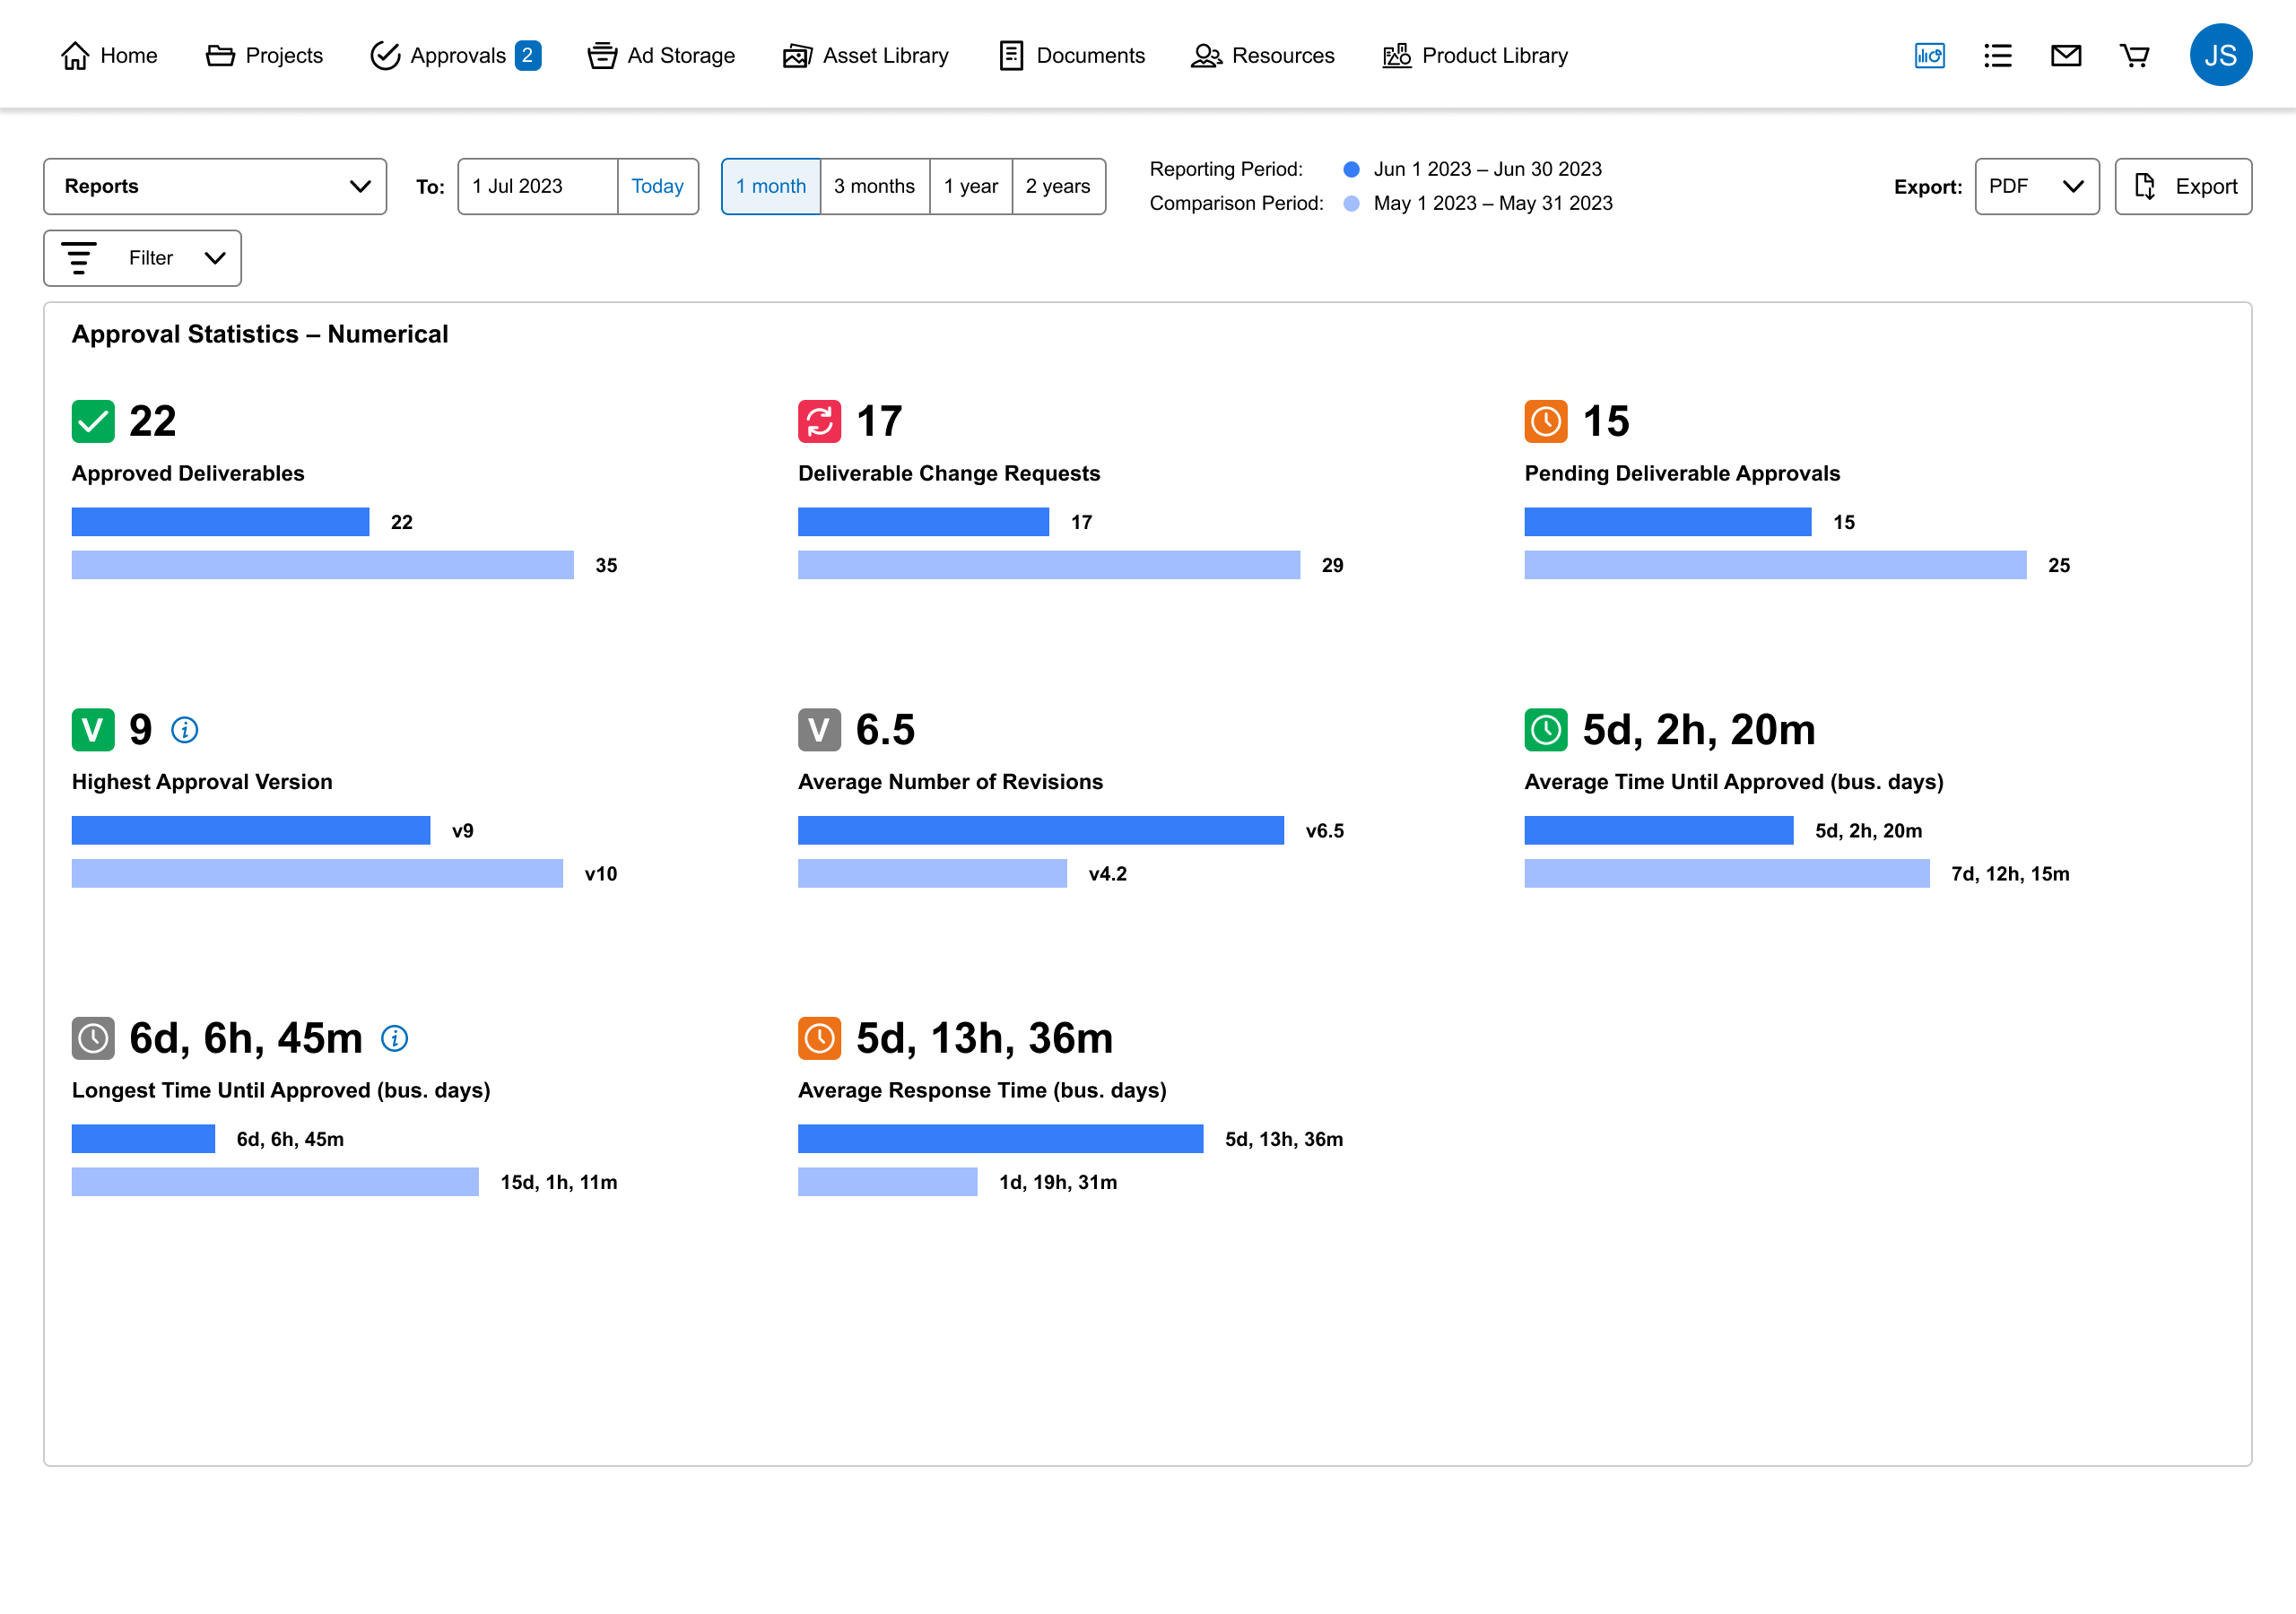Click the grey clock Longest Time Until Approved icon
This screenshot has height=1614, width=2296.
(93, 1038)
